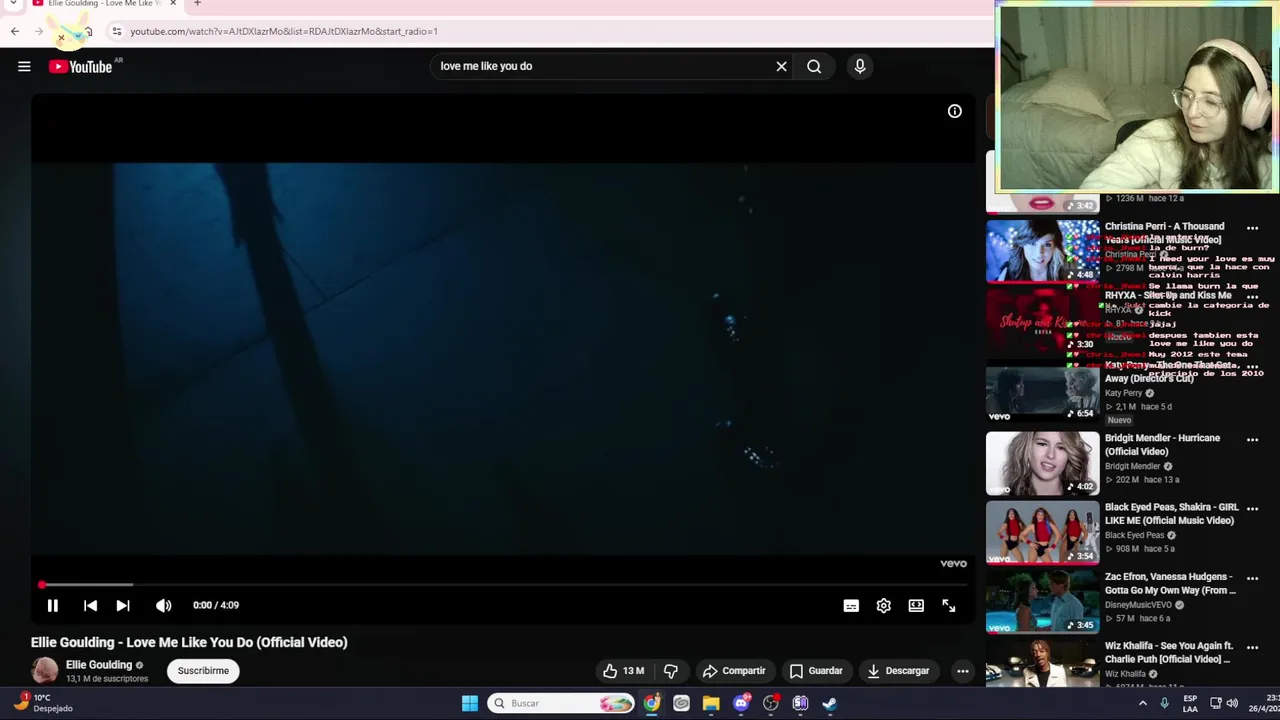Image resolution: width=1280 pixels, height=720 pixels.
Task: Open Chrome from the taskbar
Action: (x=651, y=703)
